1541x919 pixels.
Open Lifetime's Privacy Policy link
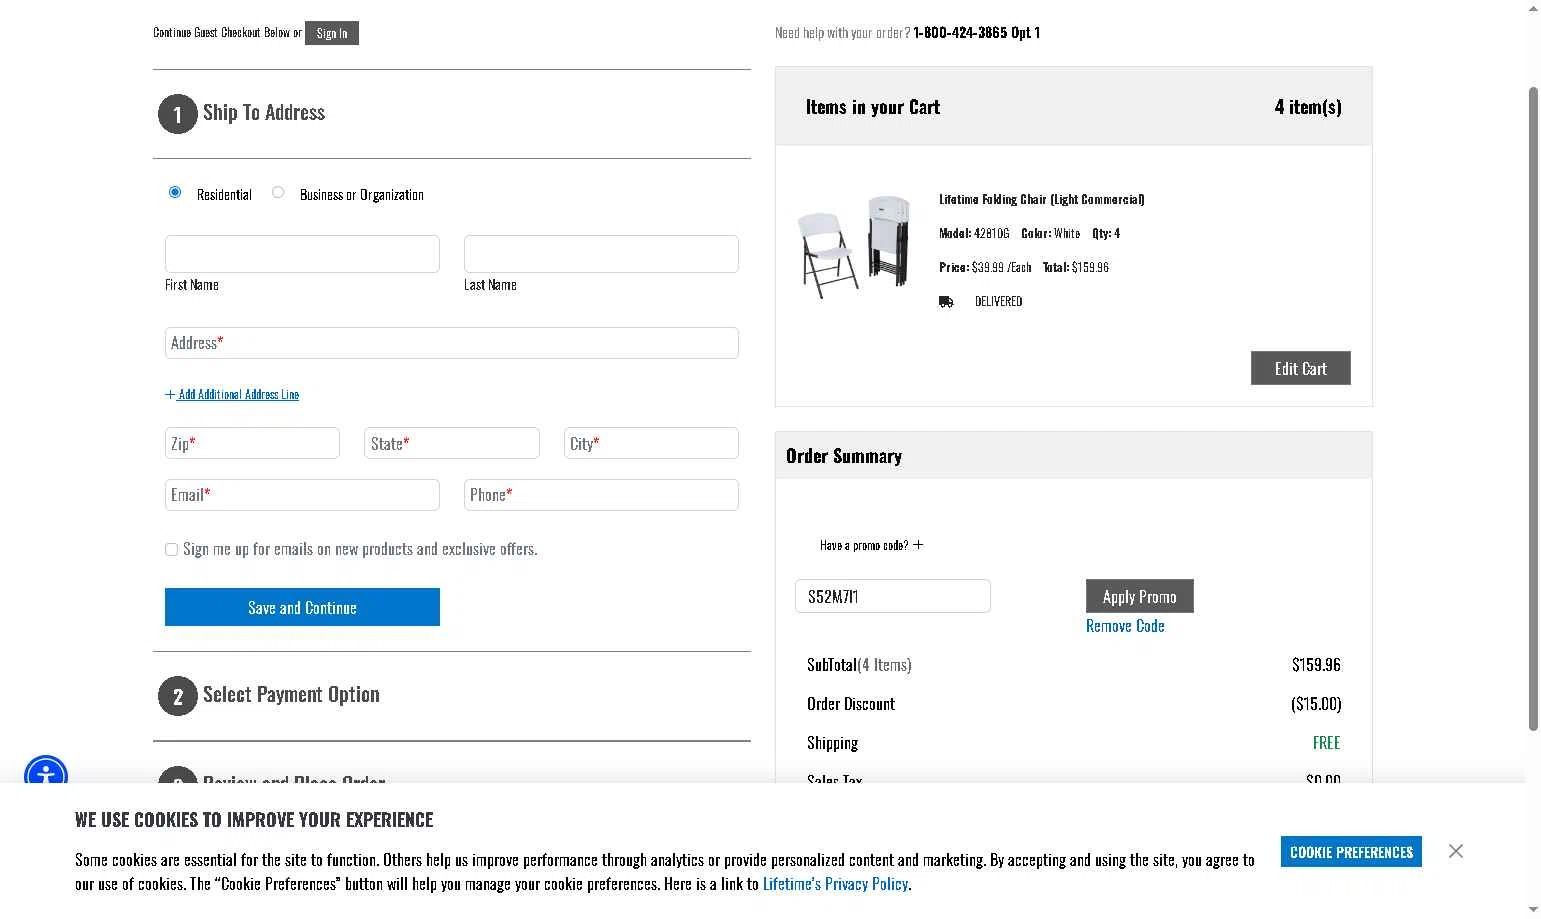835,884
